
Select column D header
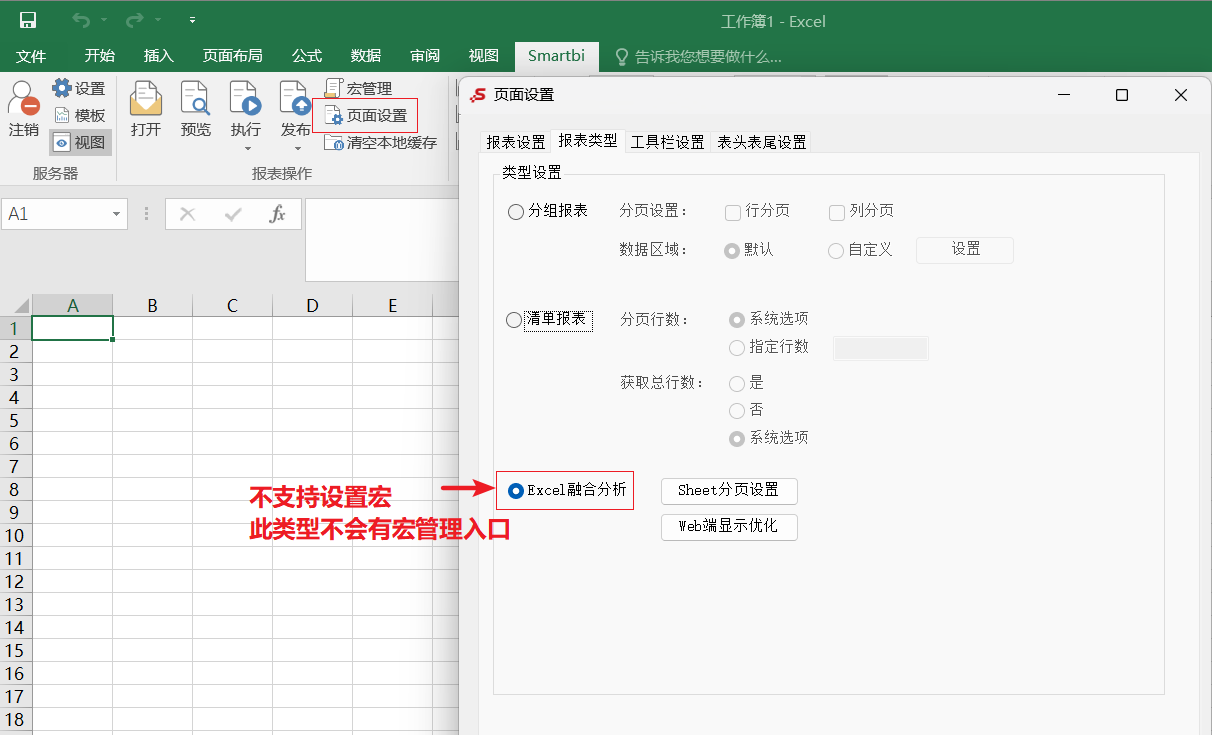point(312,305)
